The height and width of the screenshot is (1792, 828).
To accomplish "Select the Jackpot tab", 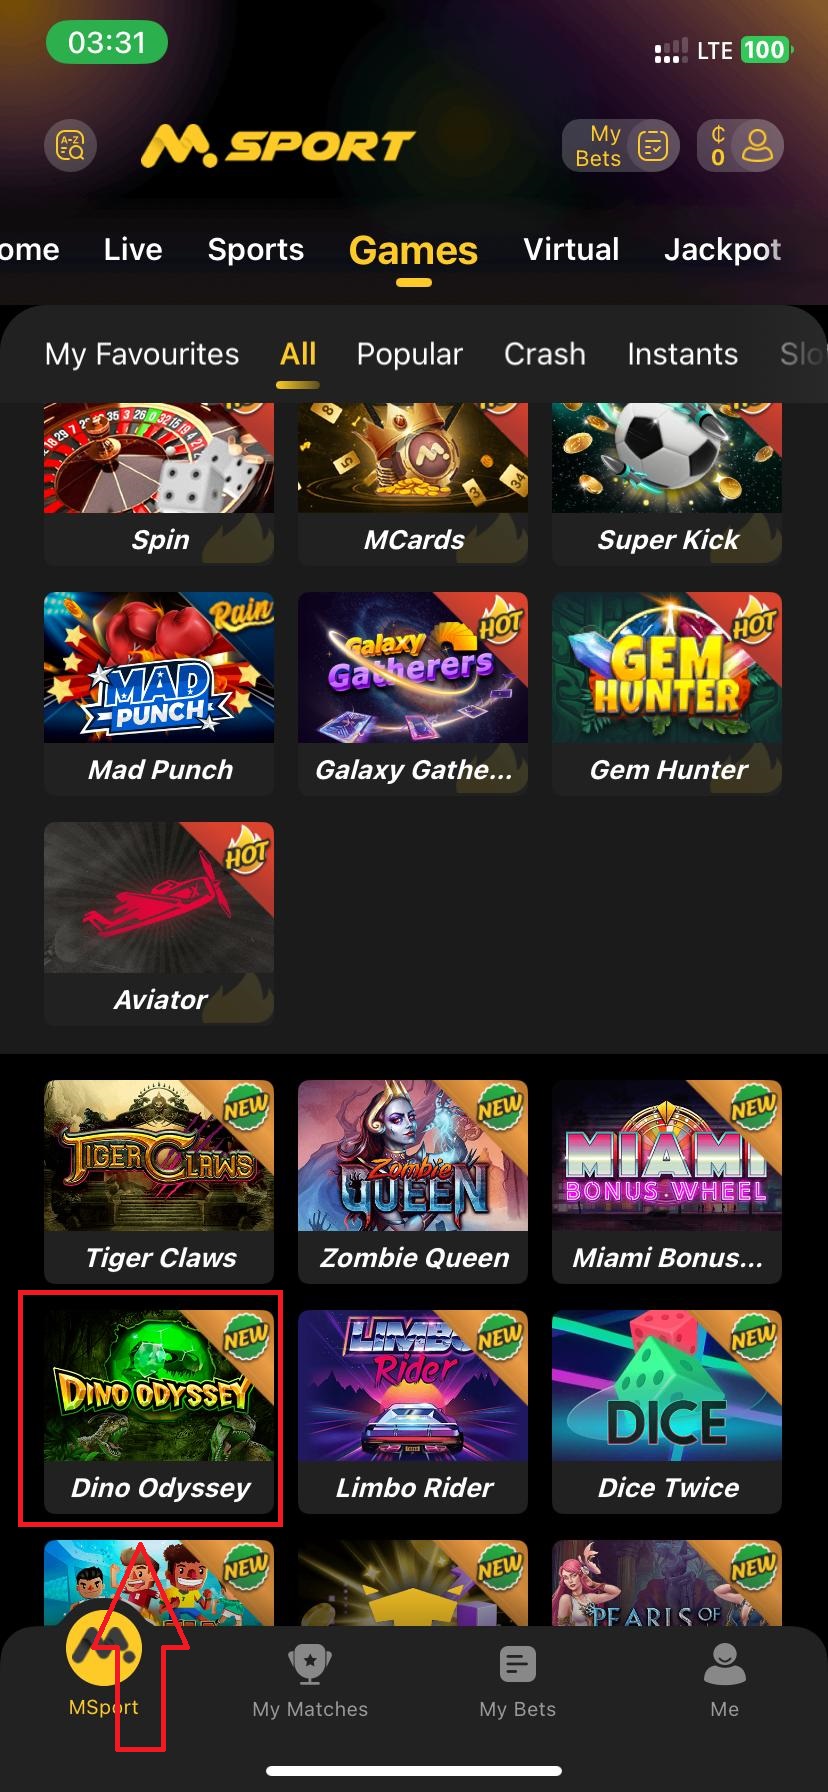I will (x=722, y=249).
